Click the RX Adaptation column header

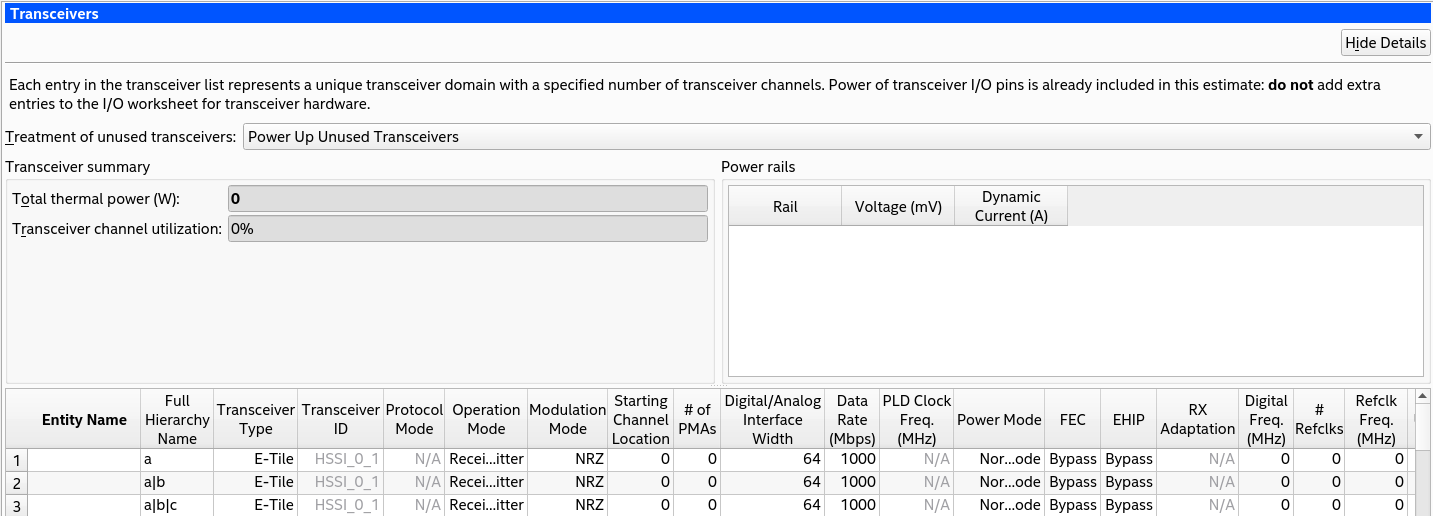tap(1197, 419)
